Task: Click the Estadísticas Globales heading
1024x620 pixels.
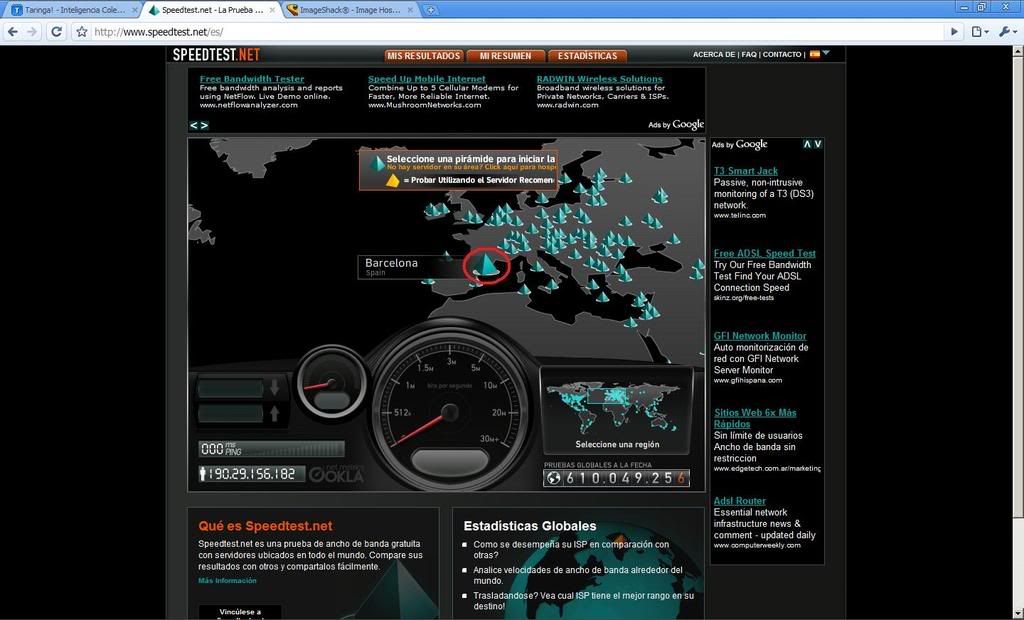Action: click(530, 526)
